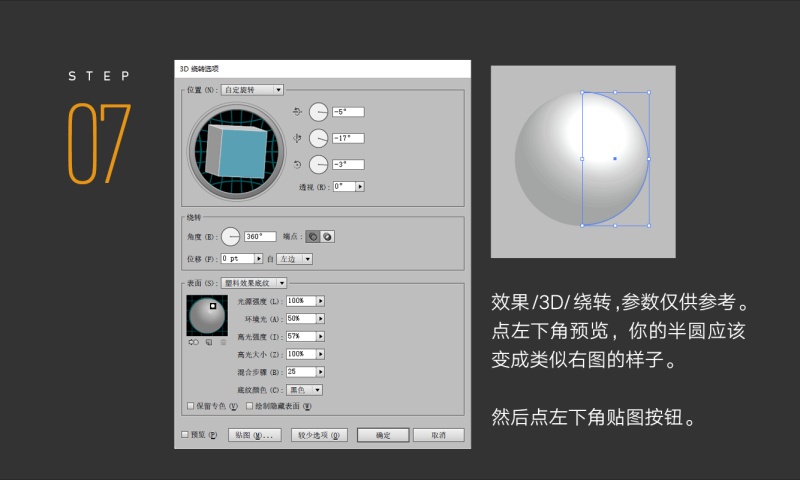The height and width of the screenshot is (480, 800).
Task: Toggle the 预览 preview checkbox
Action: (x=185, y=435)
